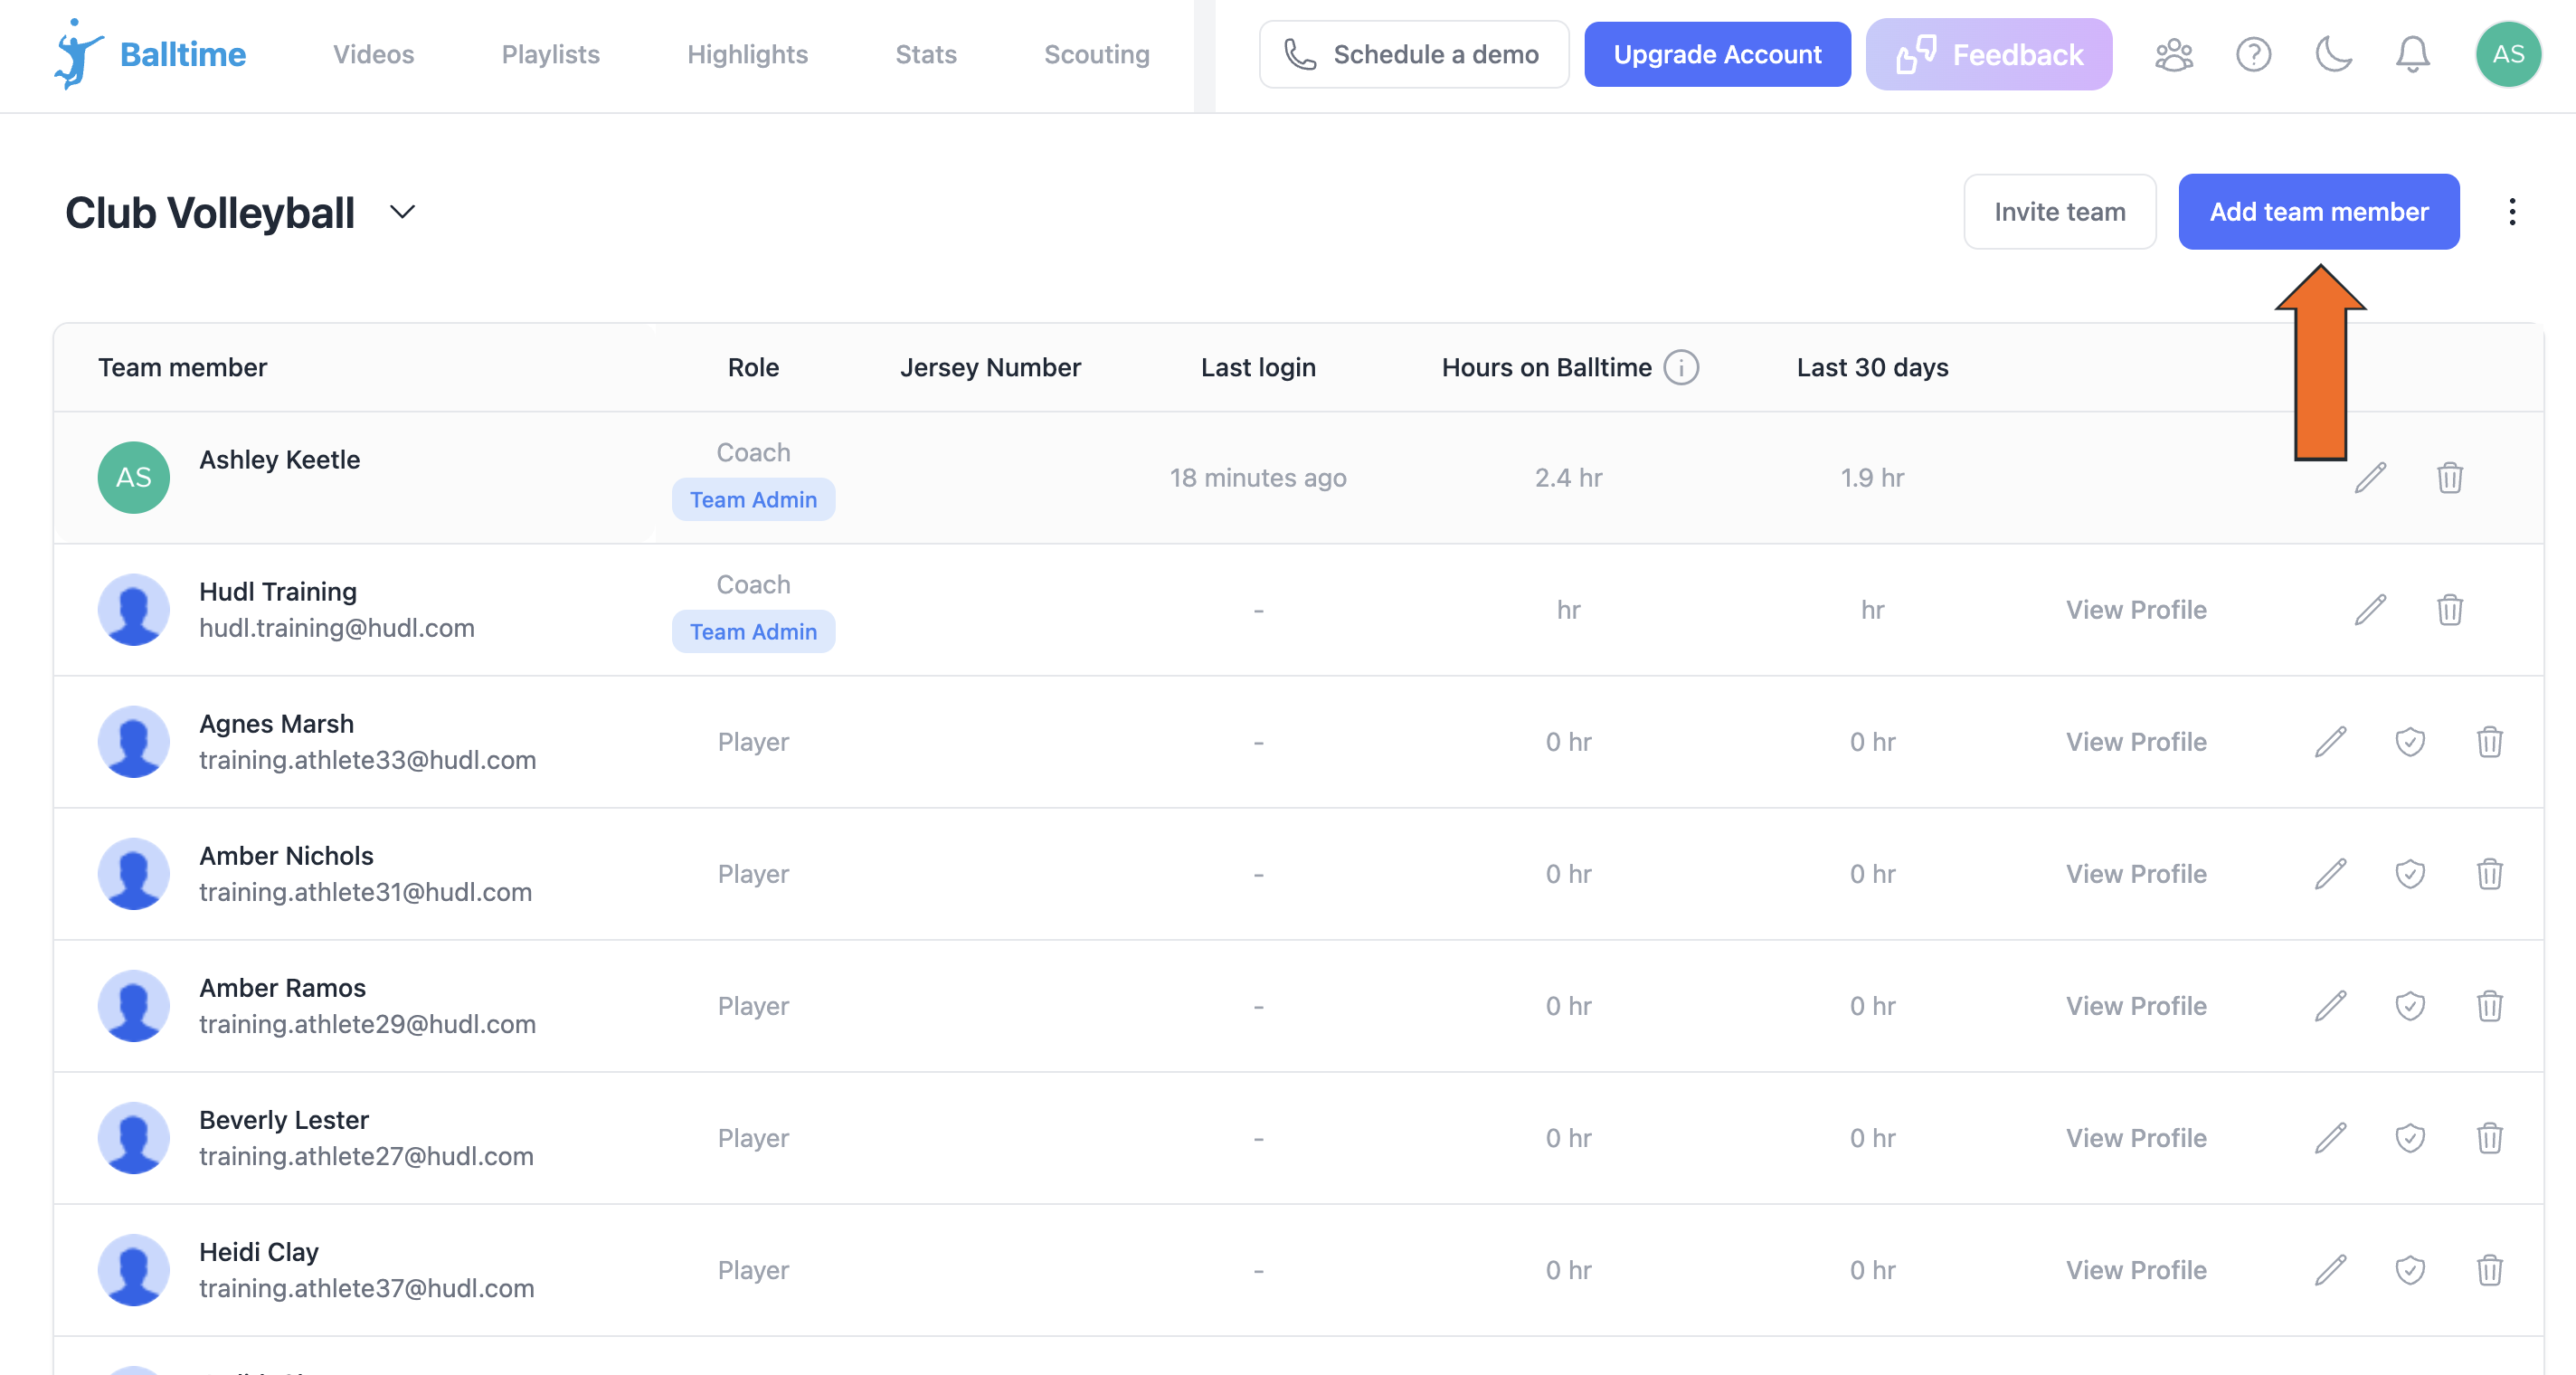Click the shield icon for Amber Ramos
Screen dimensions: 2576x1375
coord(2410,1006)
